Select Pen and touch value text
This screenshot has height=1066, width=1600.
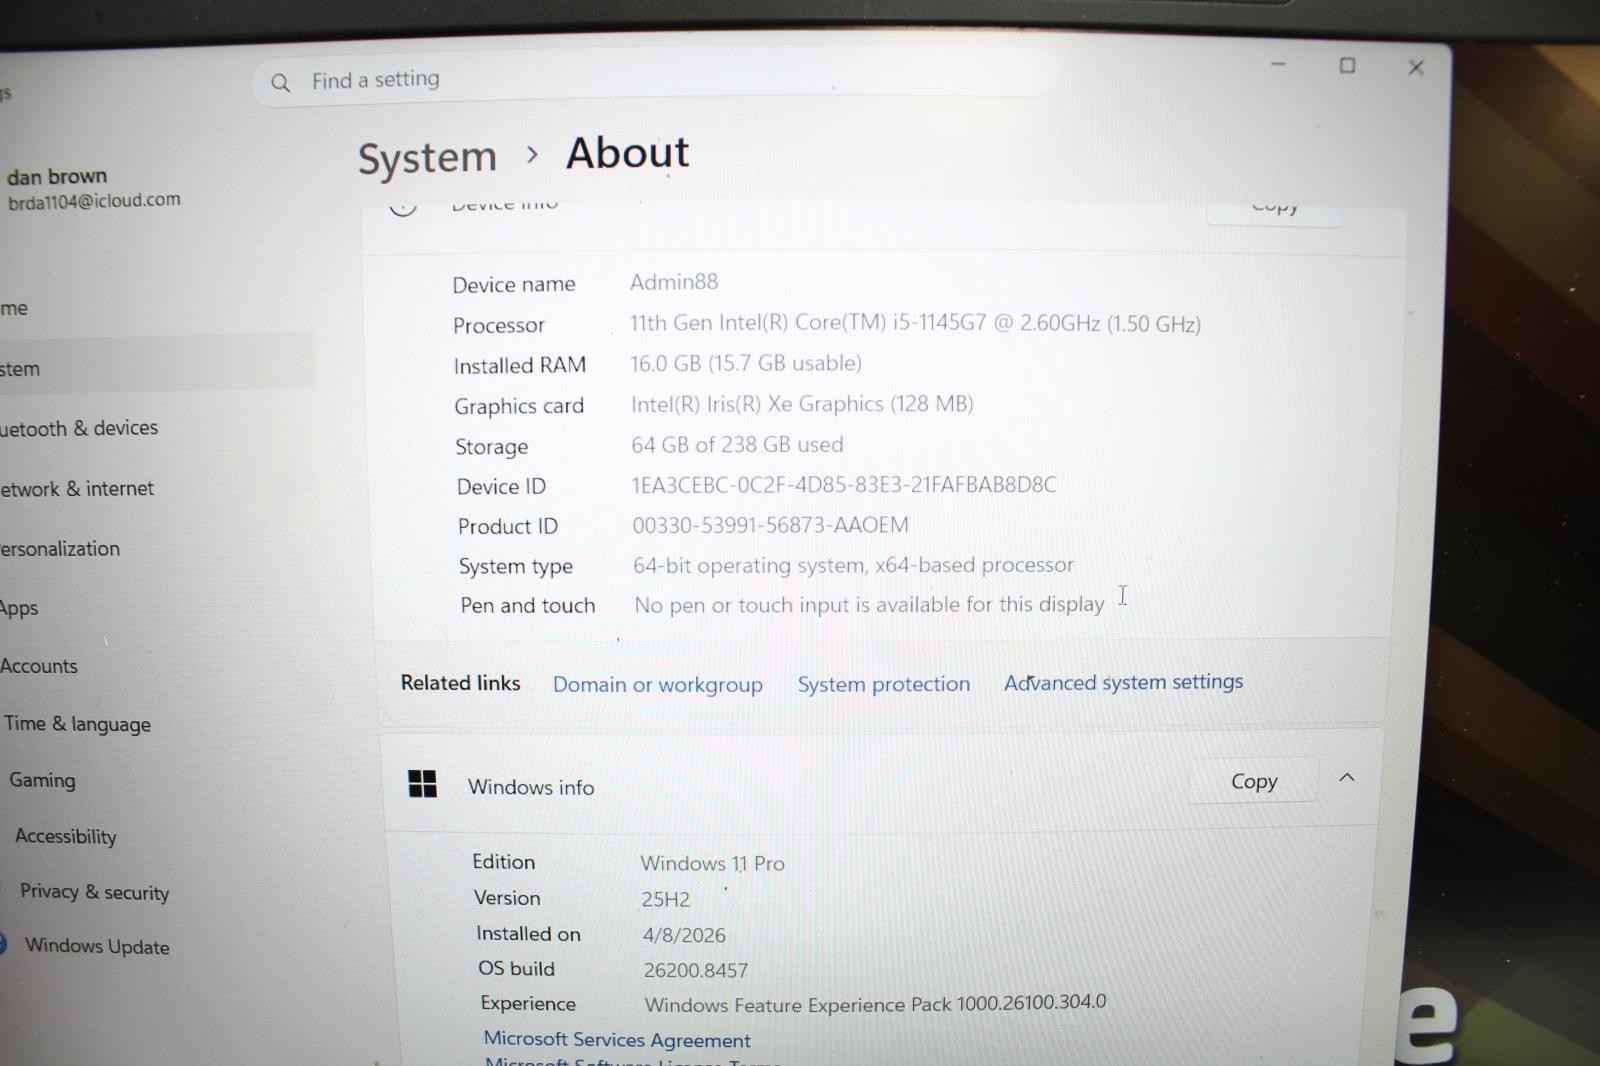(869, 605)
